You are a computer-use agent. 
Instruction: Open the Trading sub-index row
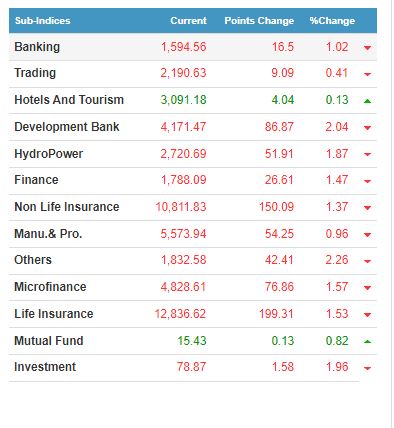35,73
